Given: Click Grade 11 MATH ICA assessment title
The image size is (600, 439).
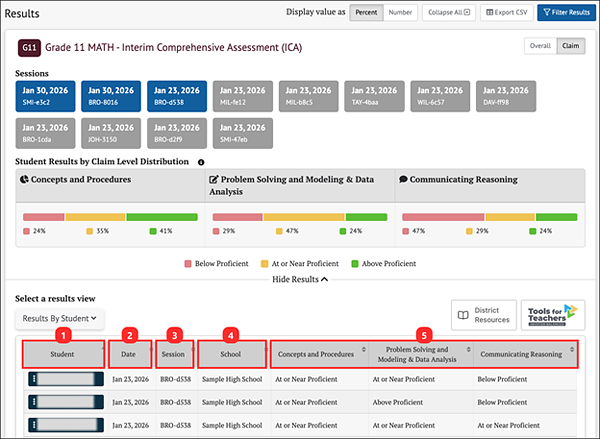Looking at the screenshot, I should click(x=174, y=48).
